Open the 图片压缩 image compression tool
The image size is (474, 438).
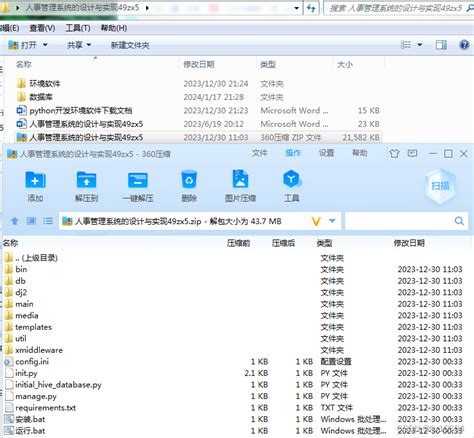pyautogui.click(x=240, y=180)
